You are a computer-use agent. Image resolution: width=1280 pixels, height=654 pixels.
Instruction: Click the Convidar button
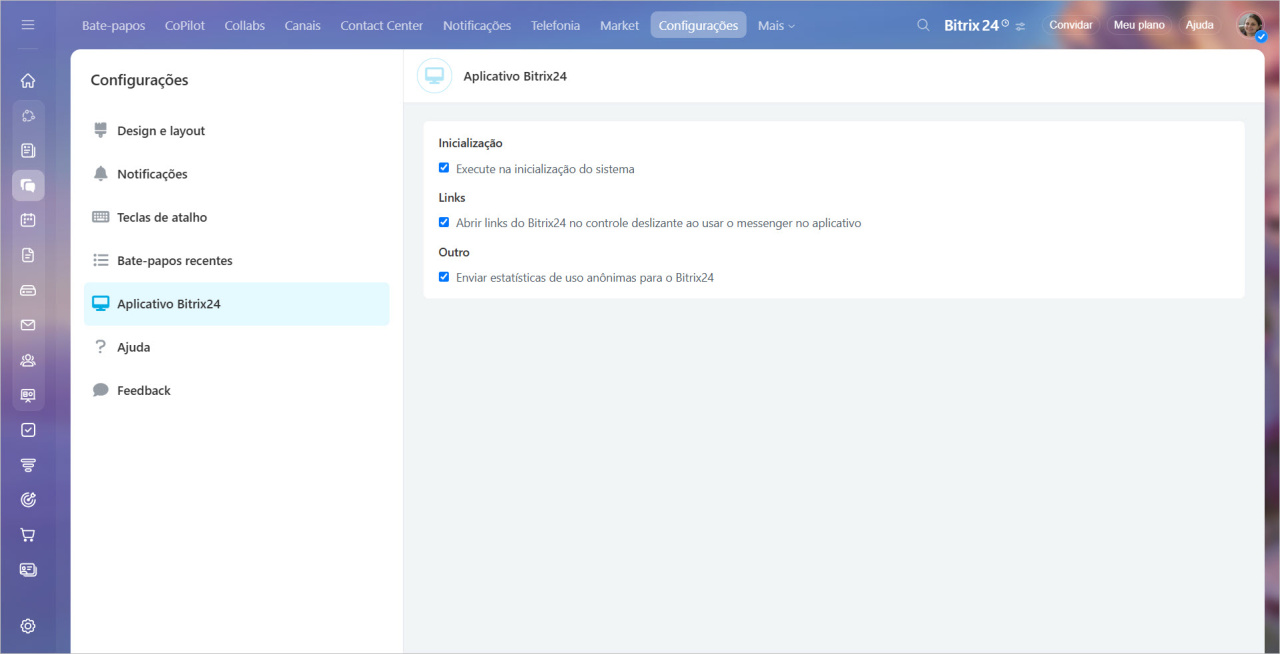(1070, 25)
